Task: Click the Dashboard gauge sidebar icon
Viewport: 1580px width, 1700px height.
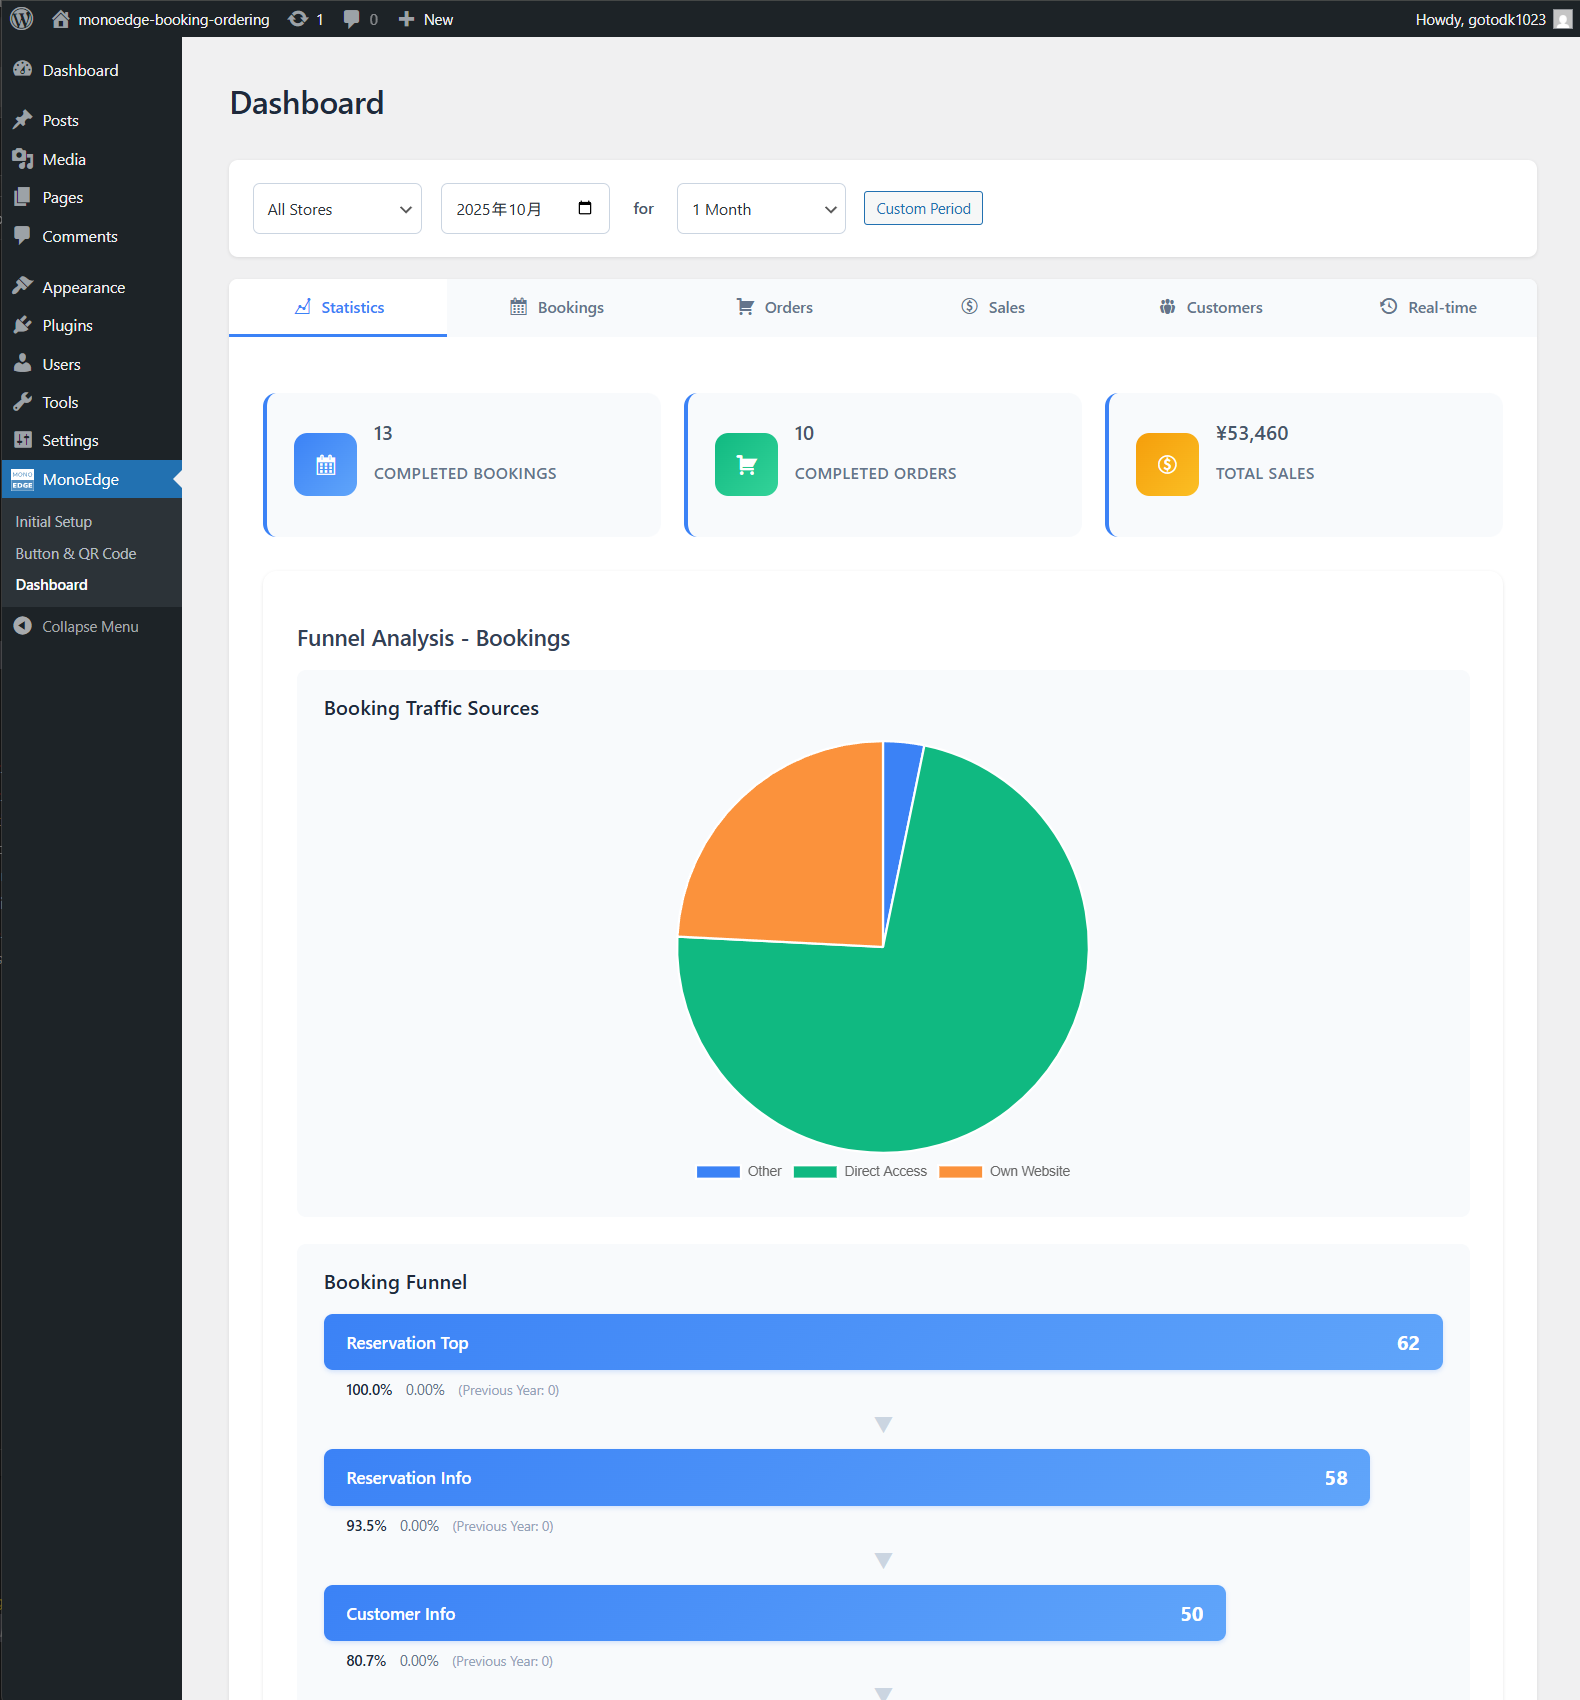Action: [x=23, y=69]
